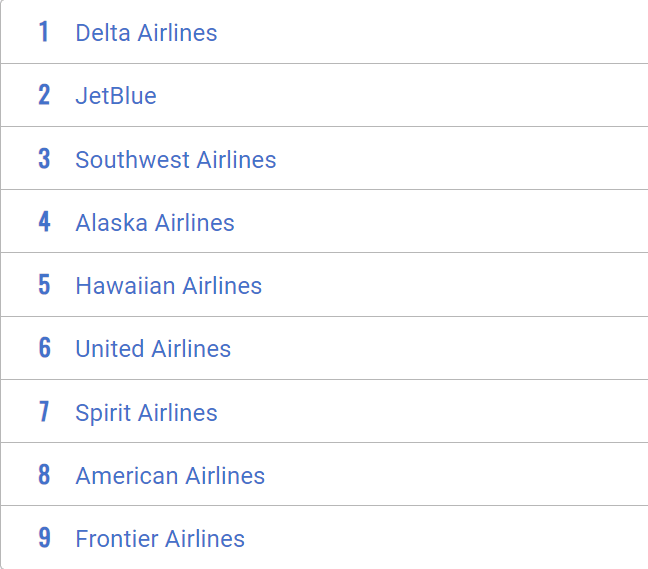Click the JetBlue link

point(116,96)
